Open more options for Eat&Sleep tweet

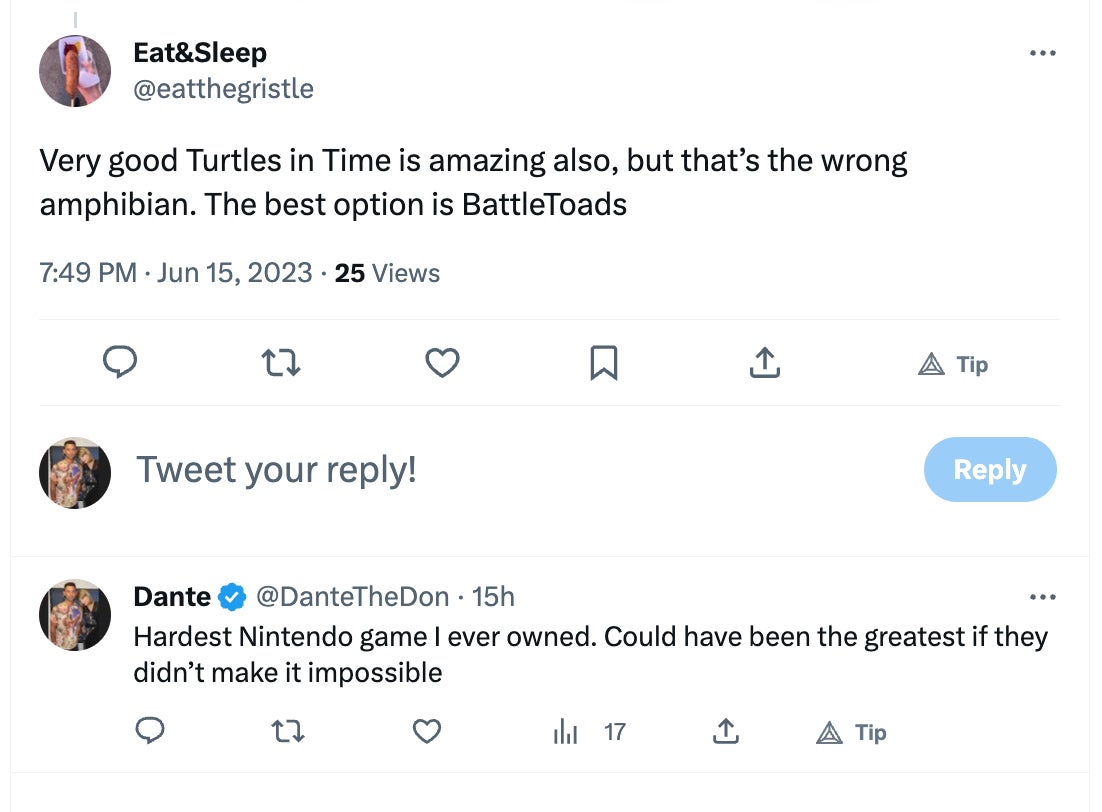[x=1042, y=53]
